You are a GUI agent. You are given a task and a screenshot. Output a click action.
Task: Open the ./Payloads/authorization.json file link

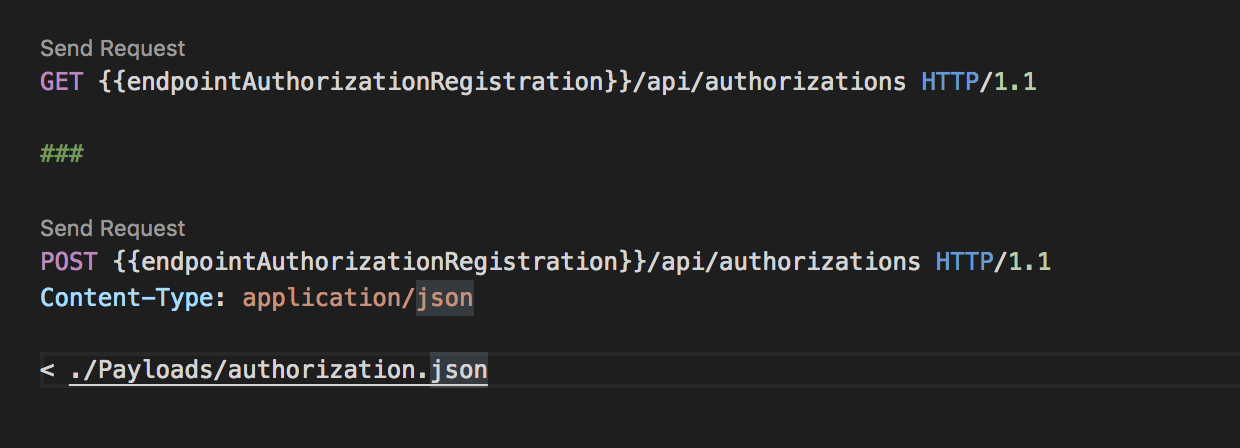pos(278,371)
